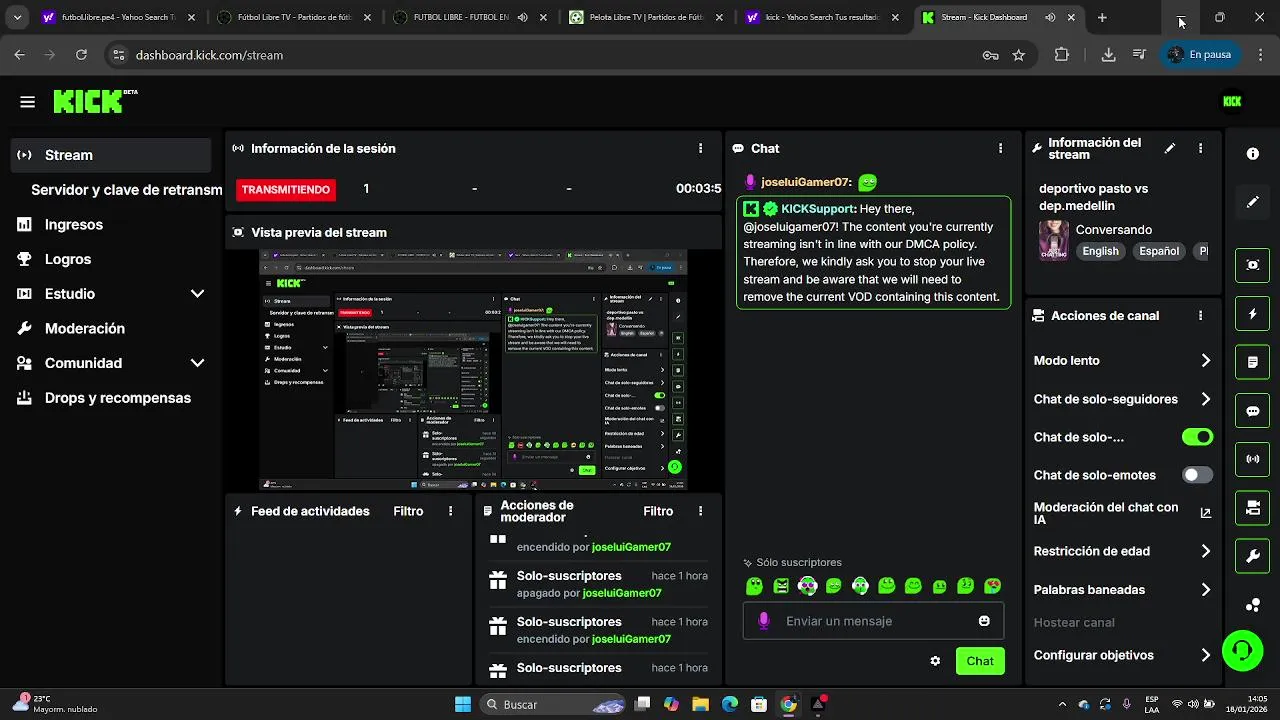Click the Enviar un mensaje field
The height and width of the screenshot is (720, 1280).
point(873,621)
